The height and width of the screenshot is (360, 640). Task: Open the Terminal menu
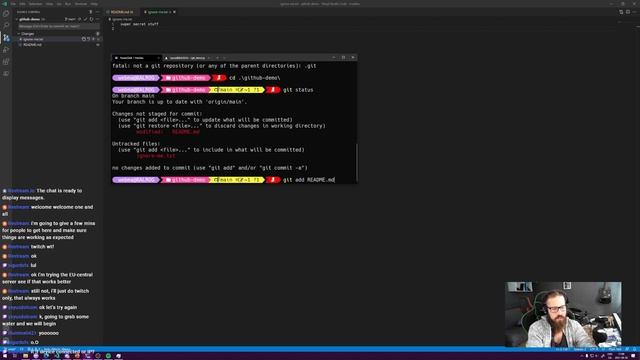click(x=81, y=4)
